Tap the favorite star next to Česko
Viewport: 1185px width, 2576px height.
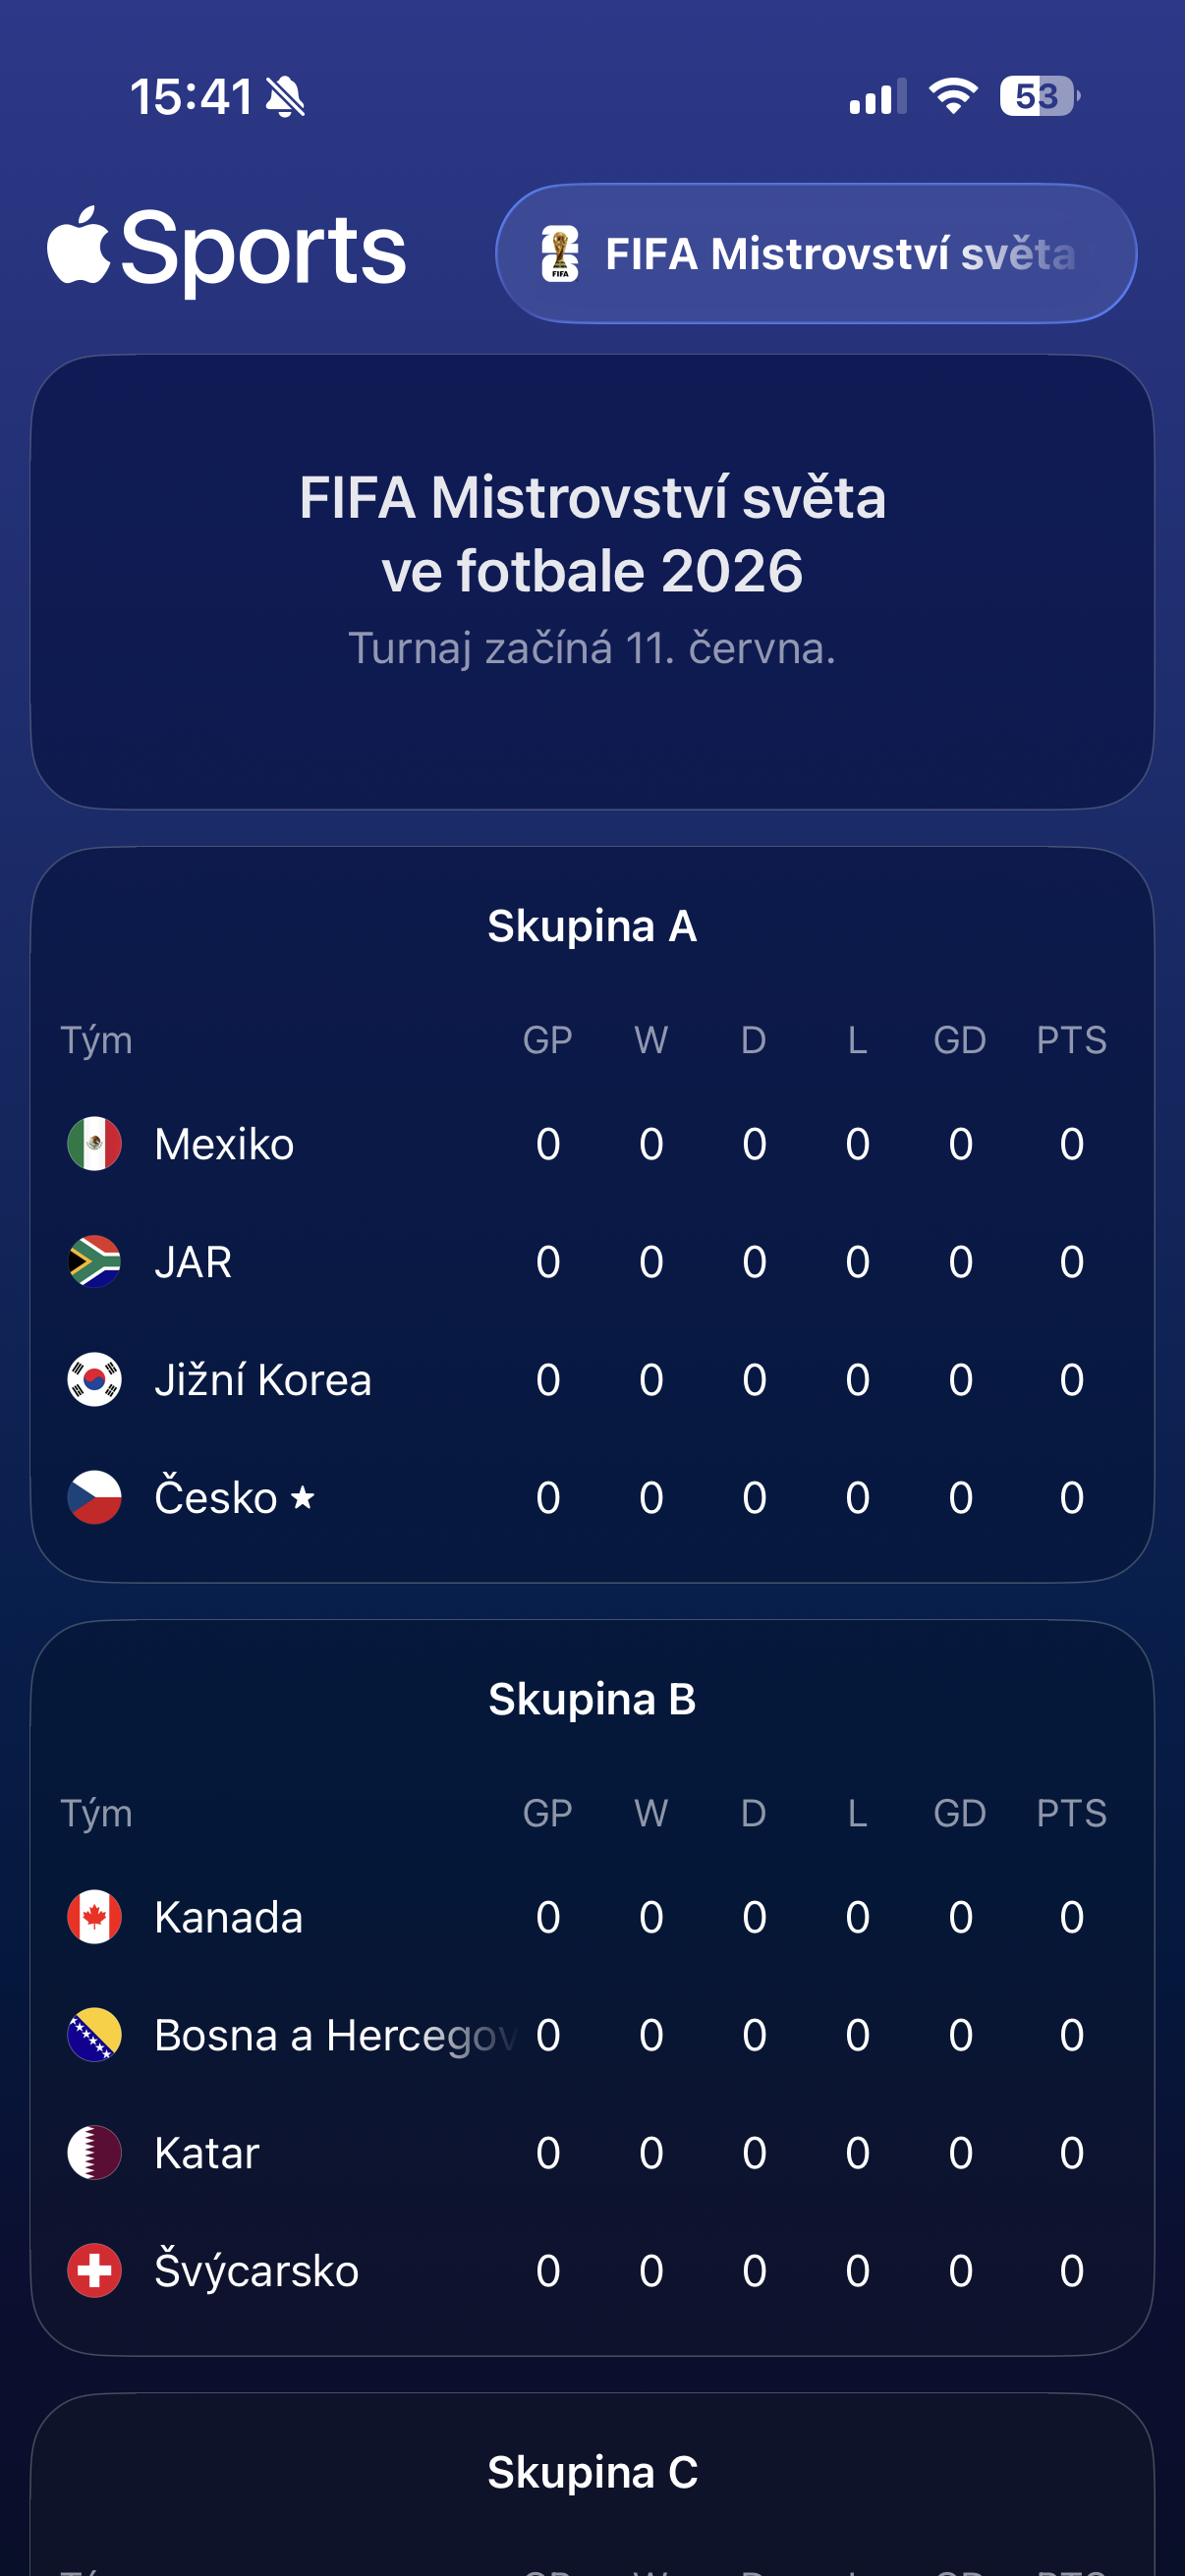click(303, 1497)
